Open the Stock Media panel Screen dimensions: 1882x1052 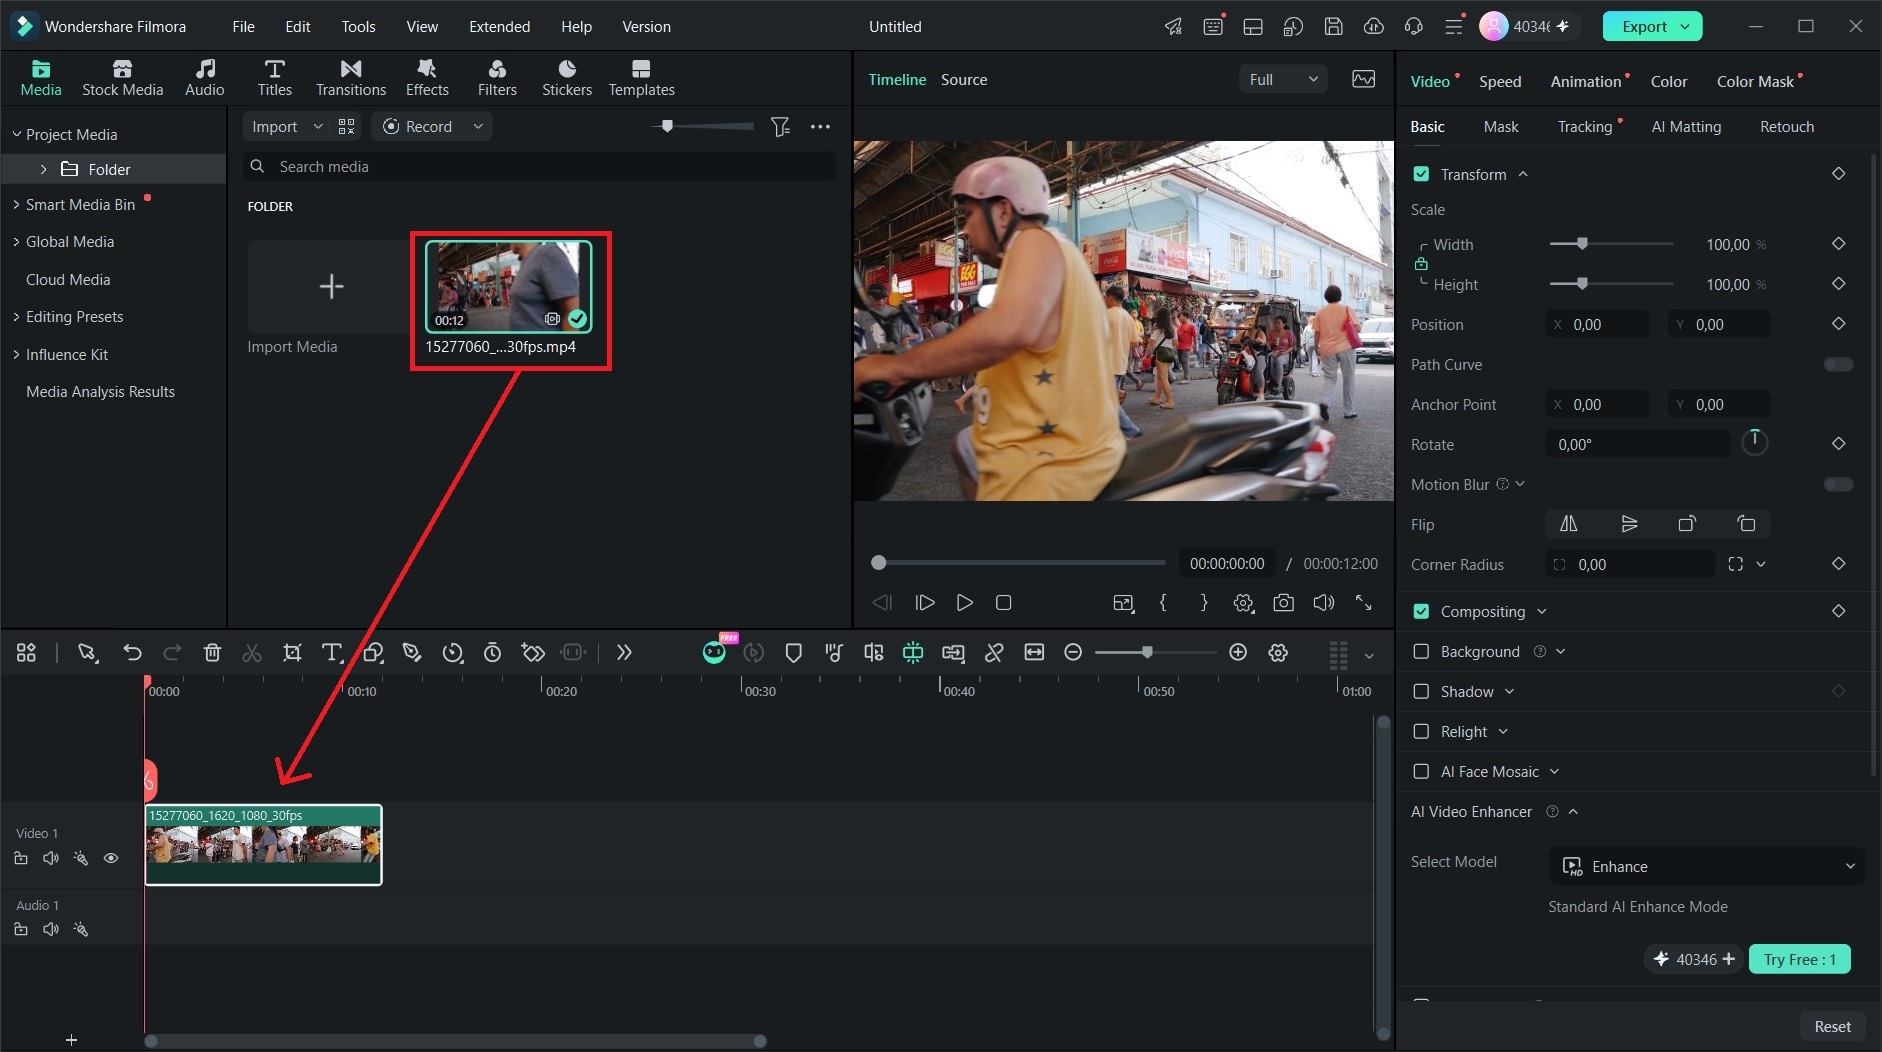pos(122,78)
